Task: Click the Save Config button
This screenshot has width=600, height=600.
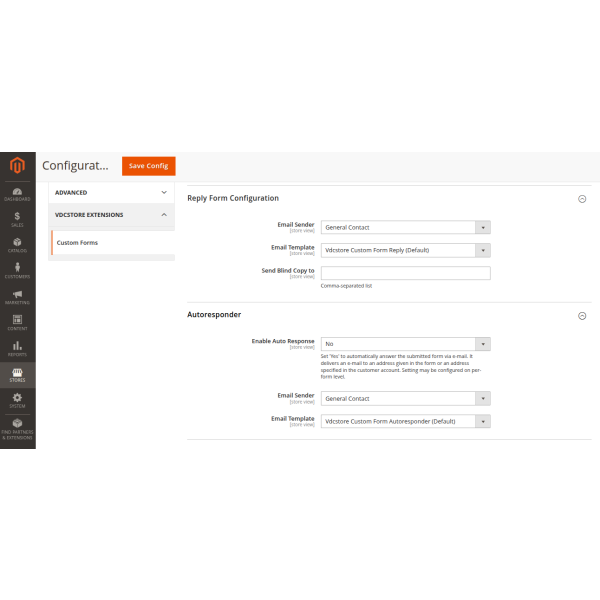Action: [148, 166]
